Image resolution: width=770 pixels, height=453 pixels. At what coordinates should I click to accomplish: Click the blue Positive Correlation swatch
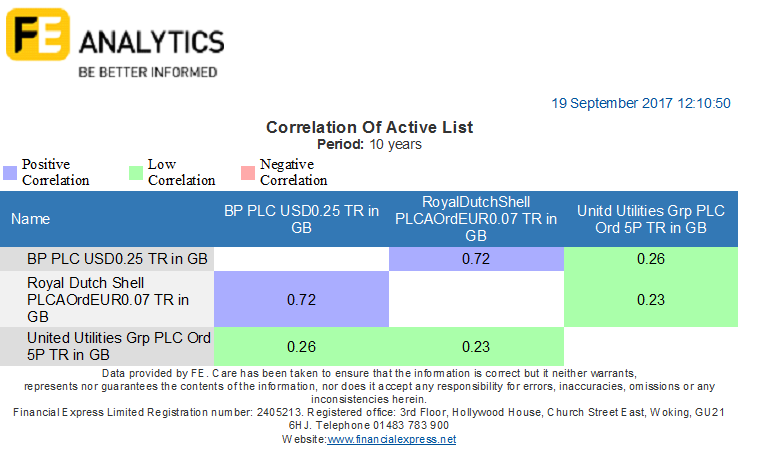10,173
